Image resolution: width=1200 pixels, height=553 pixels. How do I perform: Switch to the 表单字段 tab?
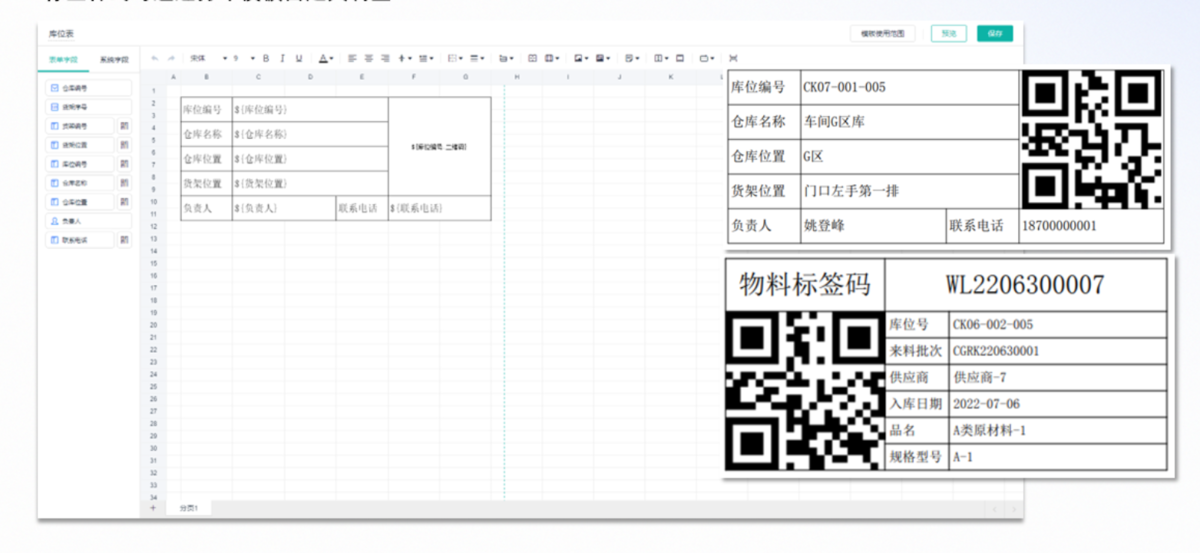coord(63,60)
